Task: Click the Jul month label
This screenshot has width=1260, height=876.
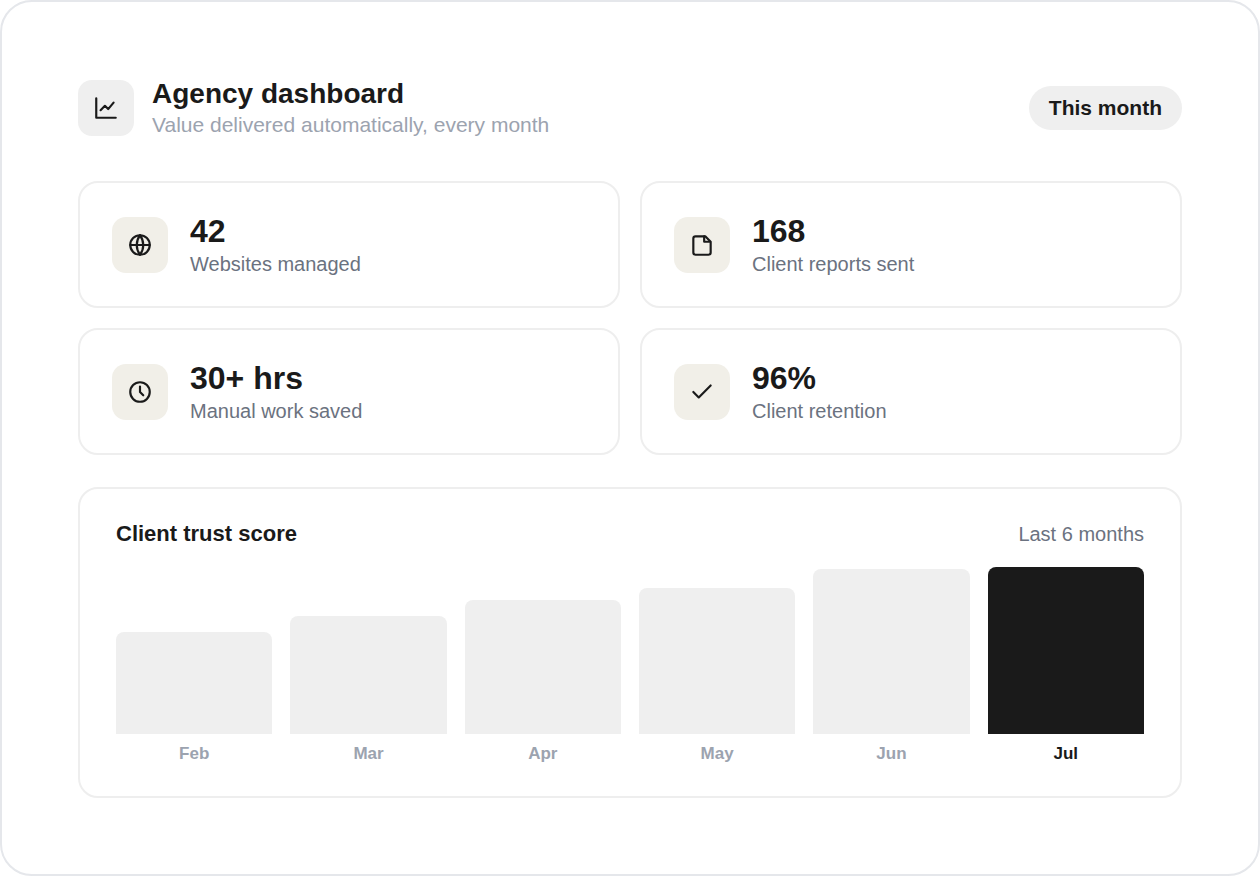Action: click(1066, 753)
